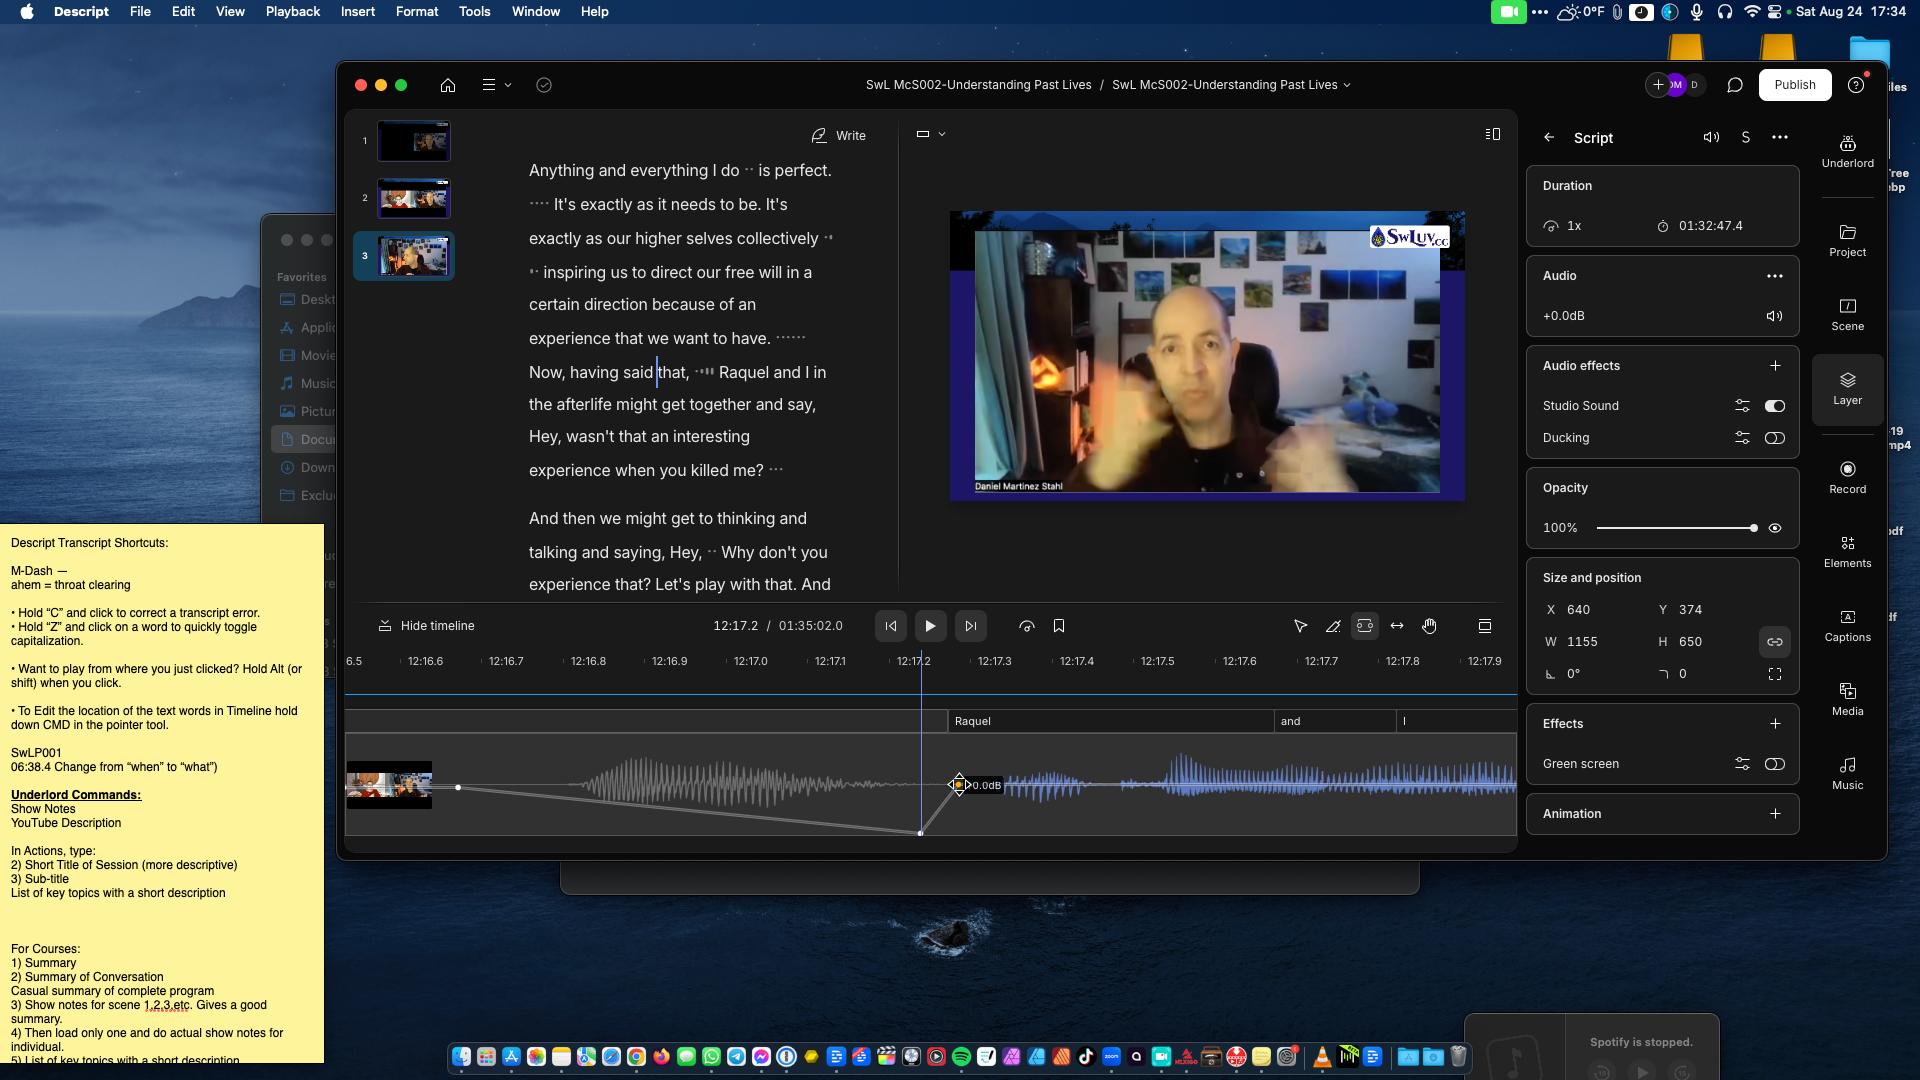Viewport: 1920px width, 1080px height.
Task: Open Green screen settings sliders
Action: click(x=1742, y=764)
